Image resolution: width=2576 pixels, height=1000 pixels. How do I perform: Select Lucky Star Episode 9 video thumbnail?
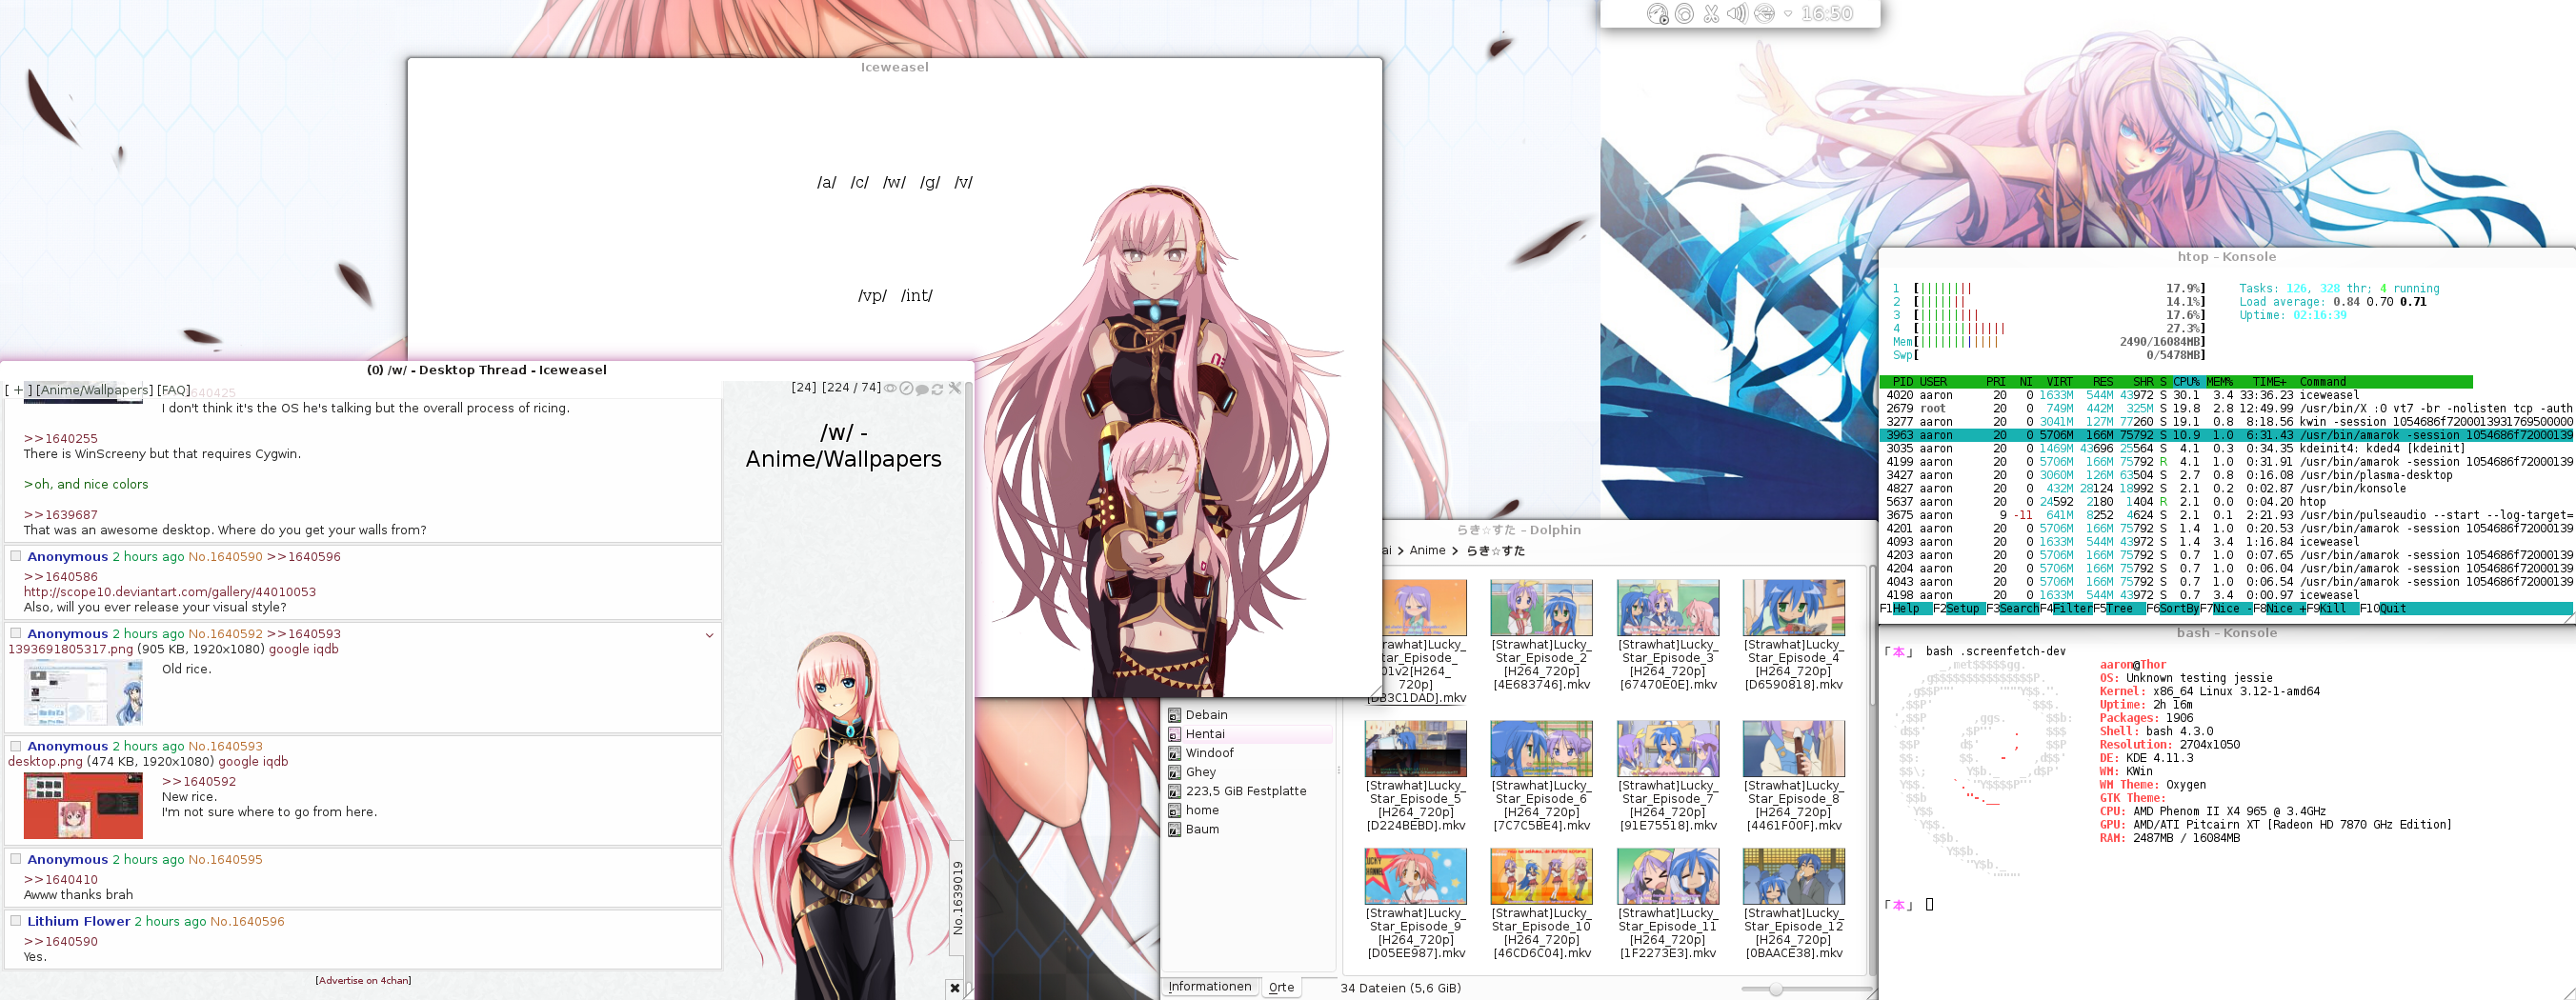point(1415,876)
